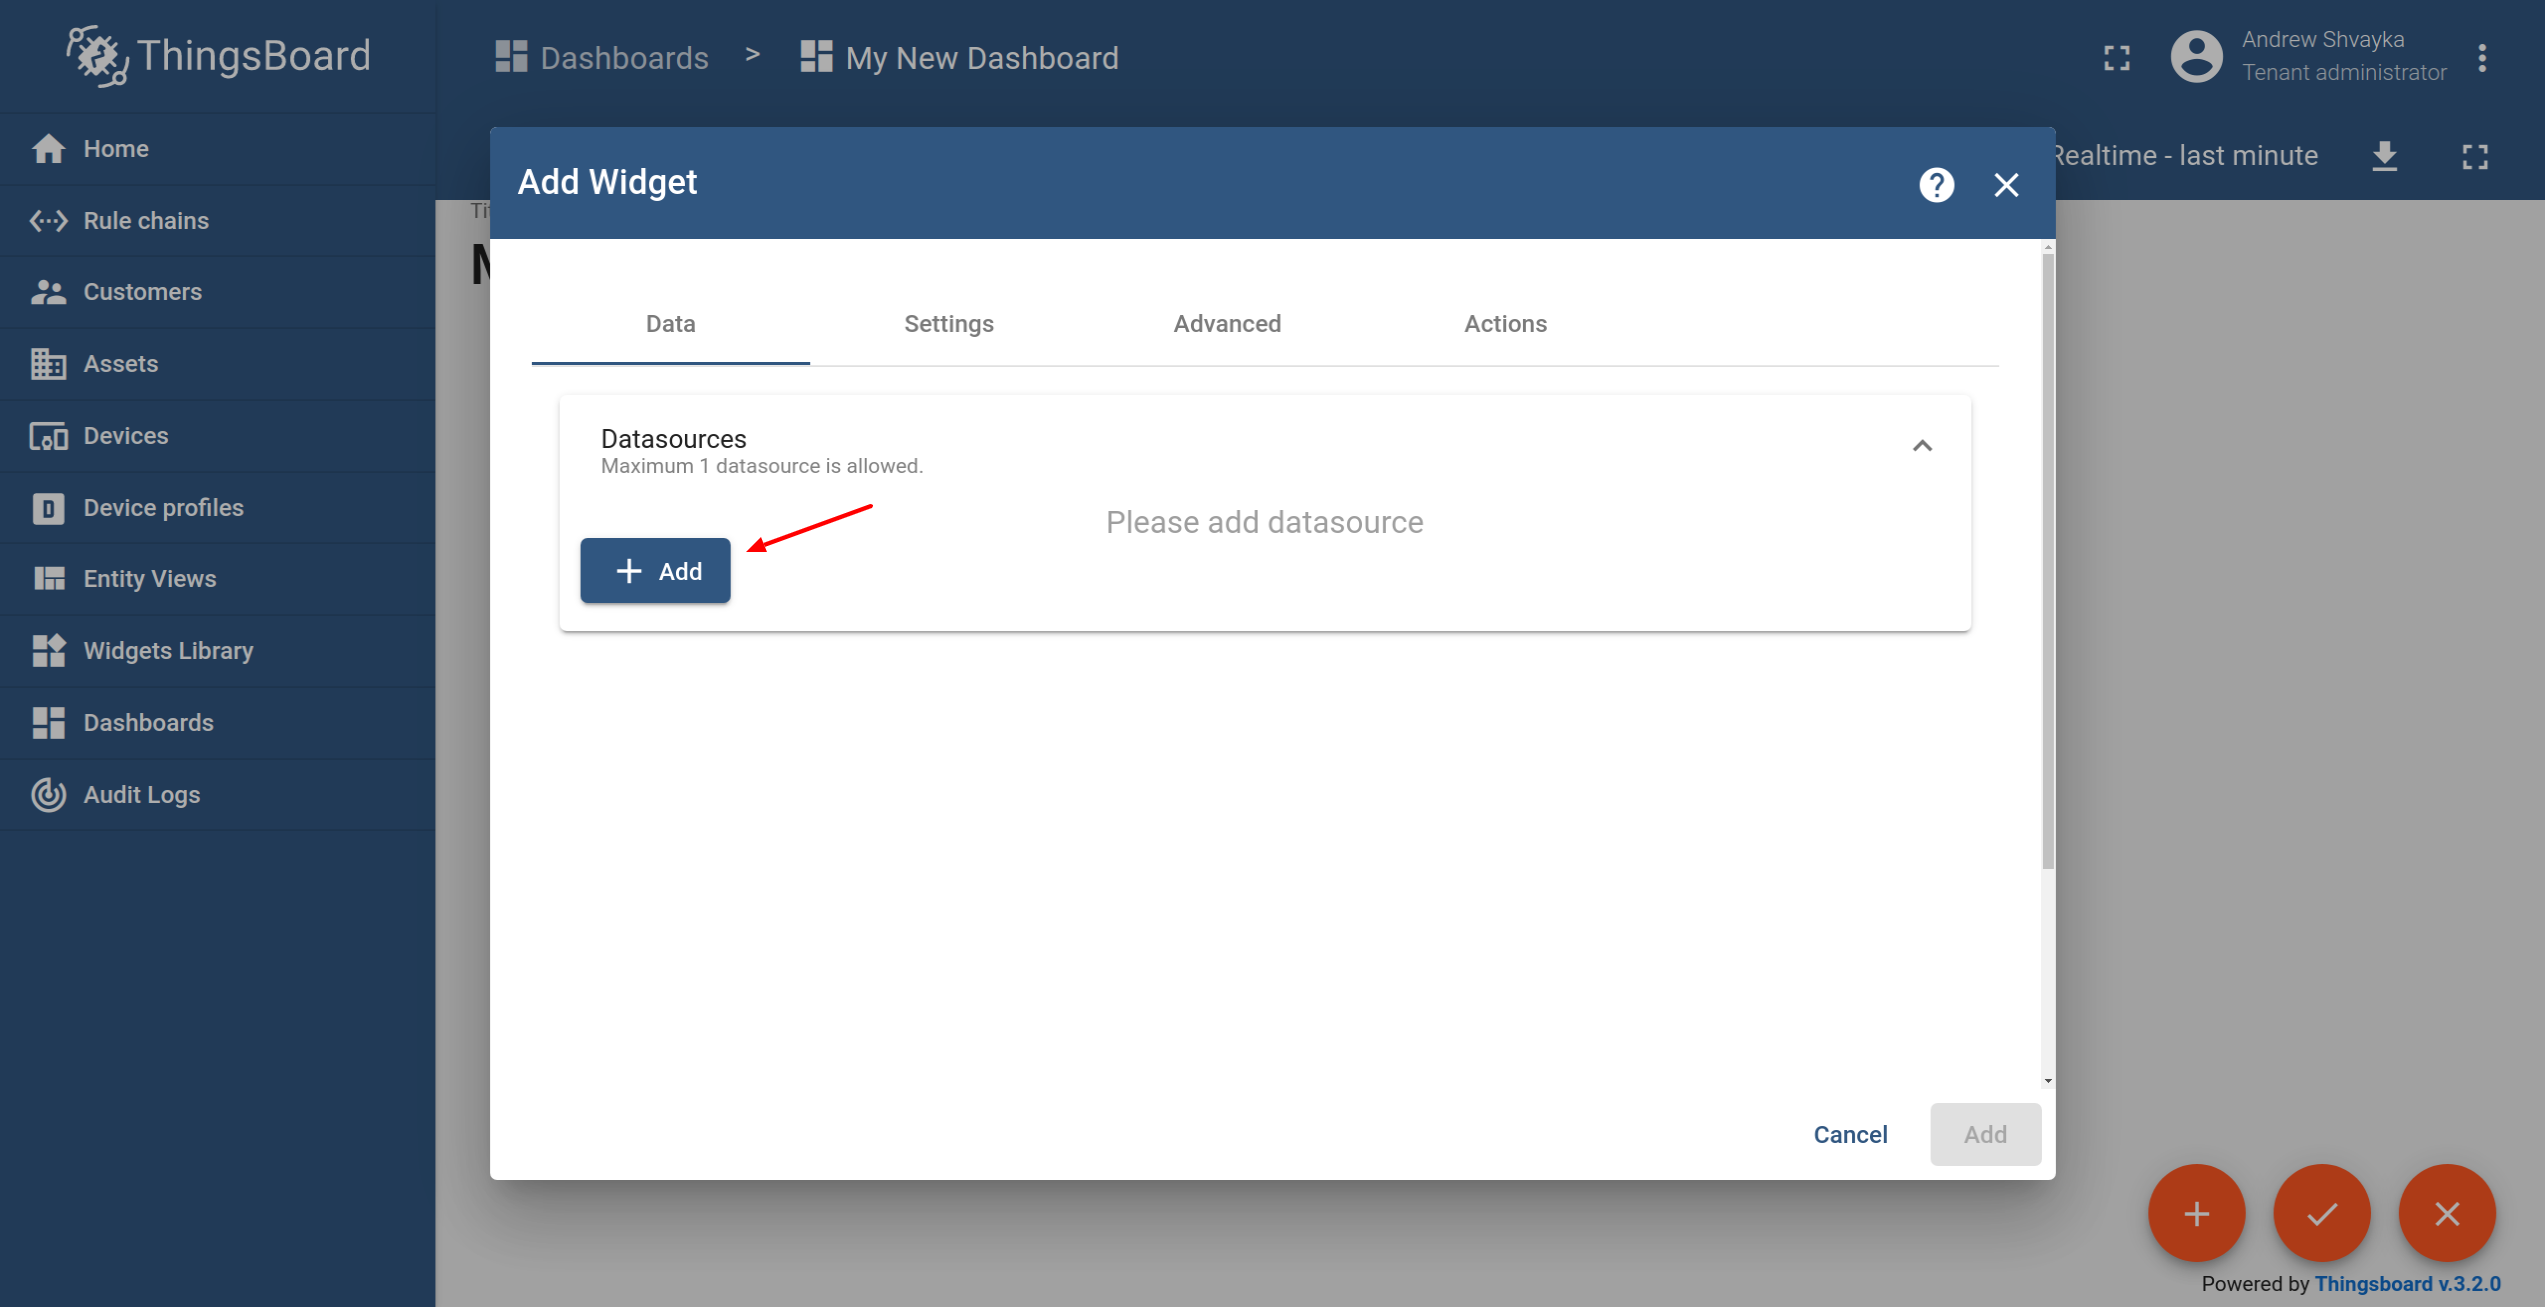Open Device profiles from sidebar
Viewport: 2545px width, 1307px height.
[x=163, y=508]
